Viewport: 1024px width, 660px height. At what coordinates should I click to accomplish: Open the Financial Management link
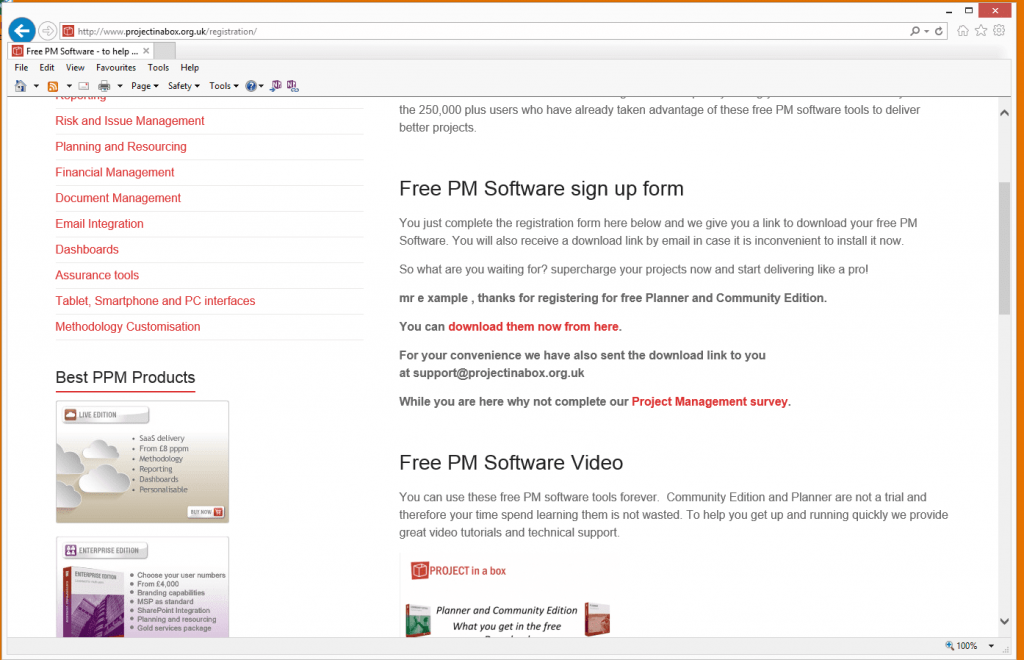(x=114, y=172)
